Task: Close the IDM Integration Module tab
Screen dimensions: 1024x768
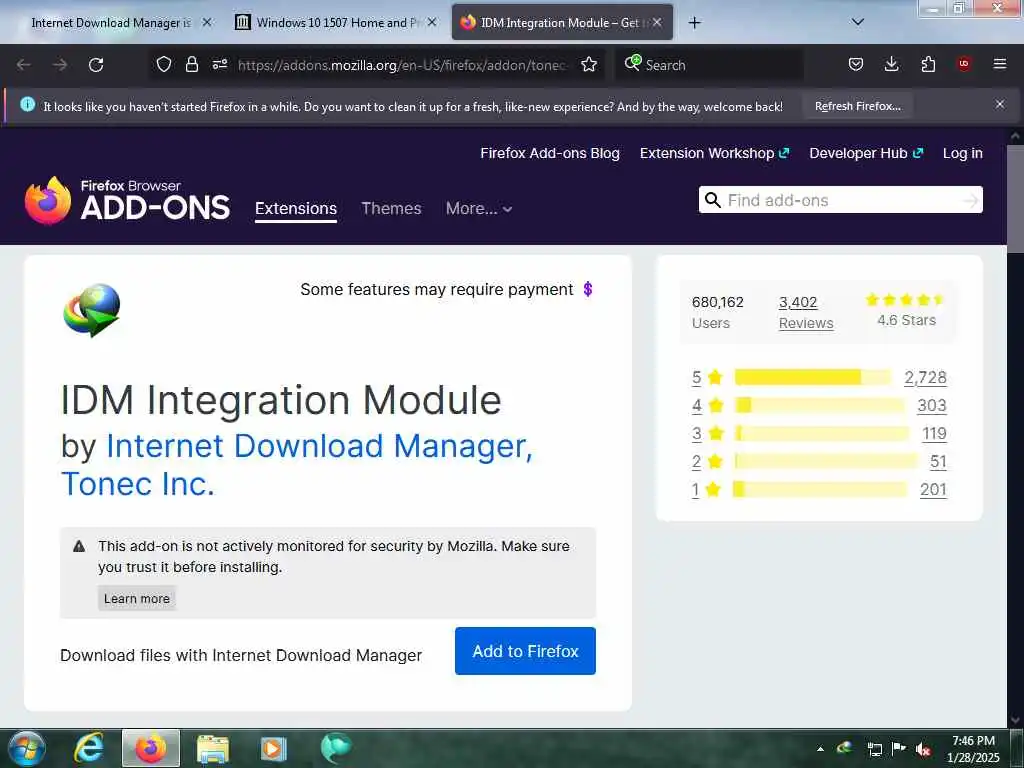Action: [x=657, y=22]
